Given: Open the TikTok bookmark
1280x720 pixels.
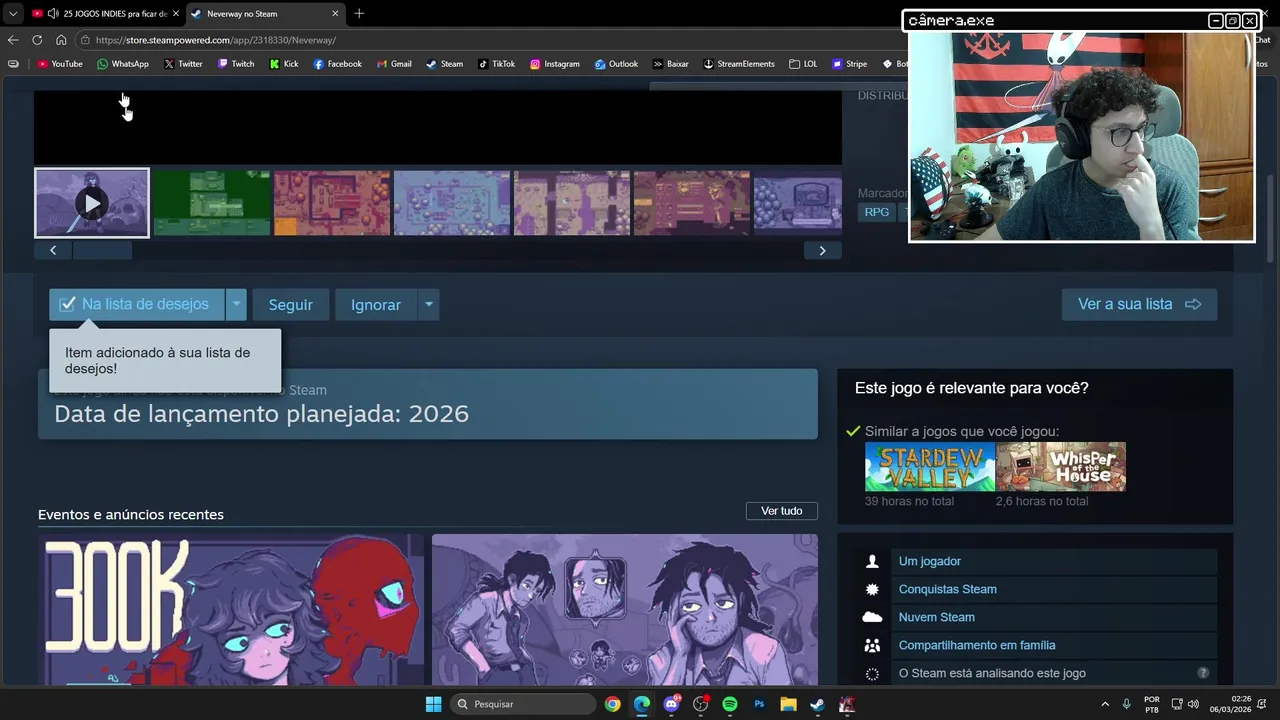Looking at the screenshot, I should coord(497,64).
